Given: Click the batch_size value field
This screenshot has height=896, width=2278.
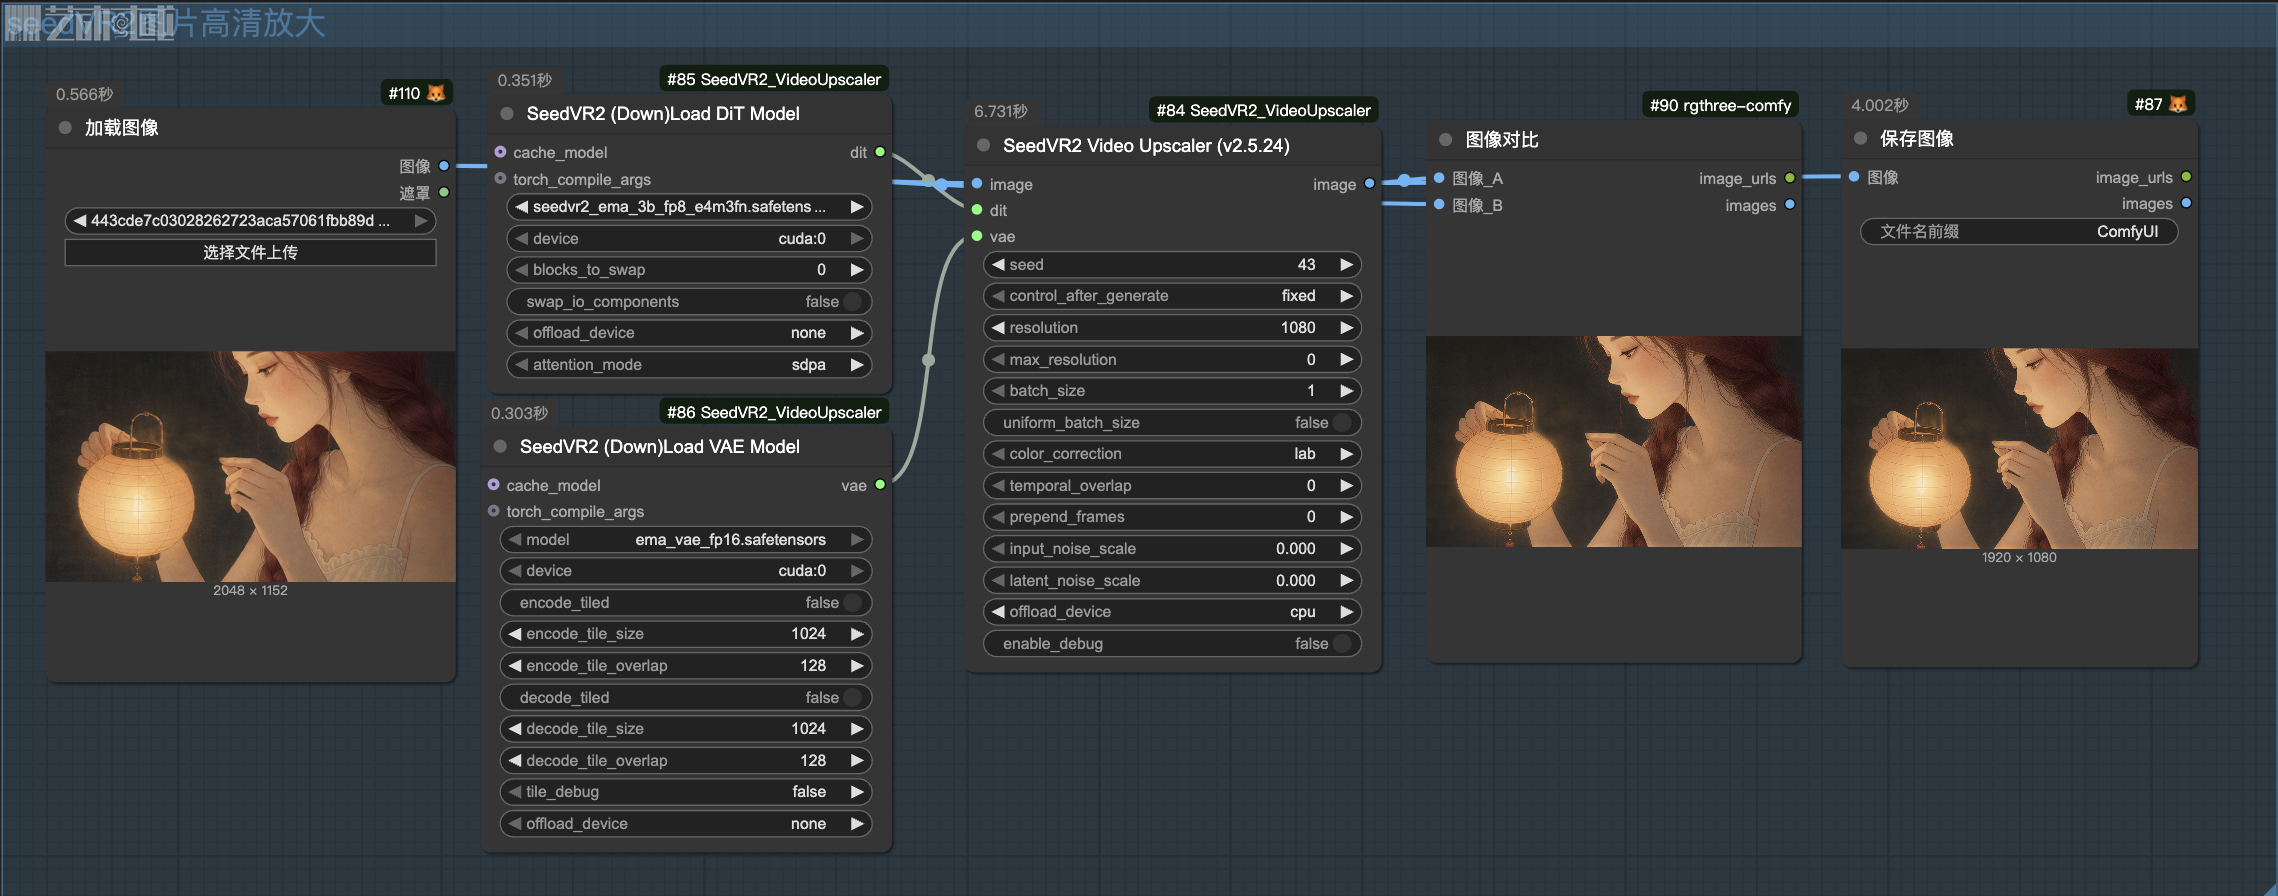Looking at the screenshot, I should pyautogui.click(x=1172, y=391).
